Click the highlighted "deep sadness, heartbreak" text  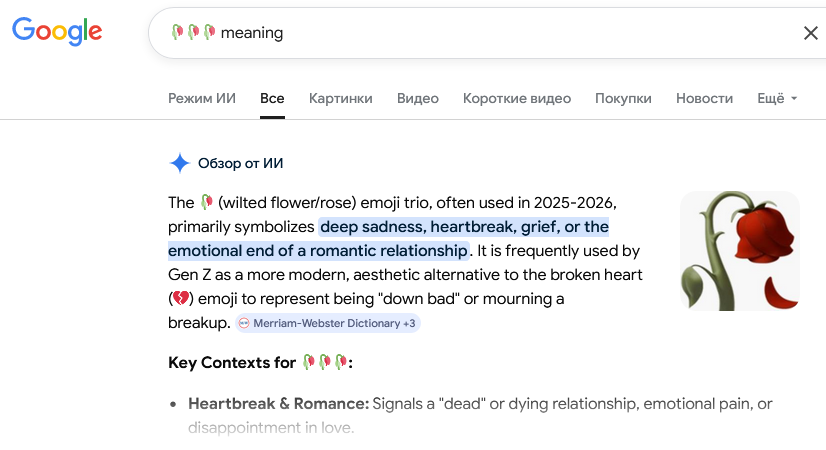coord(464,226)
